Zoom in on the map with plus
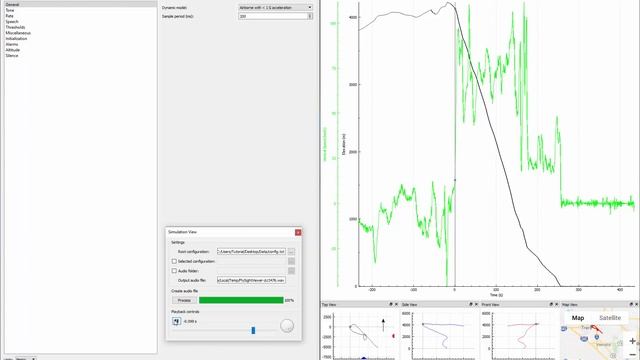The width and height of the screenshot is (640, 360). 633,341
